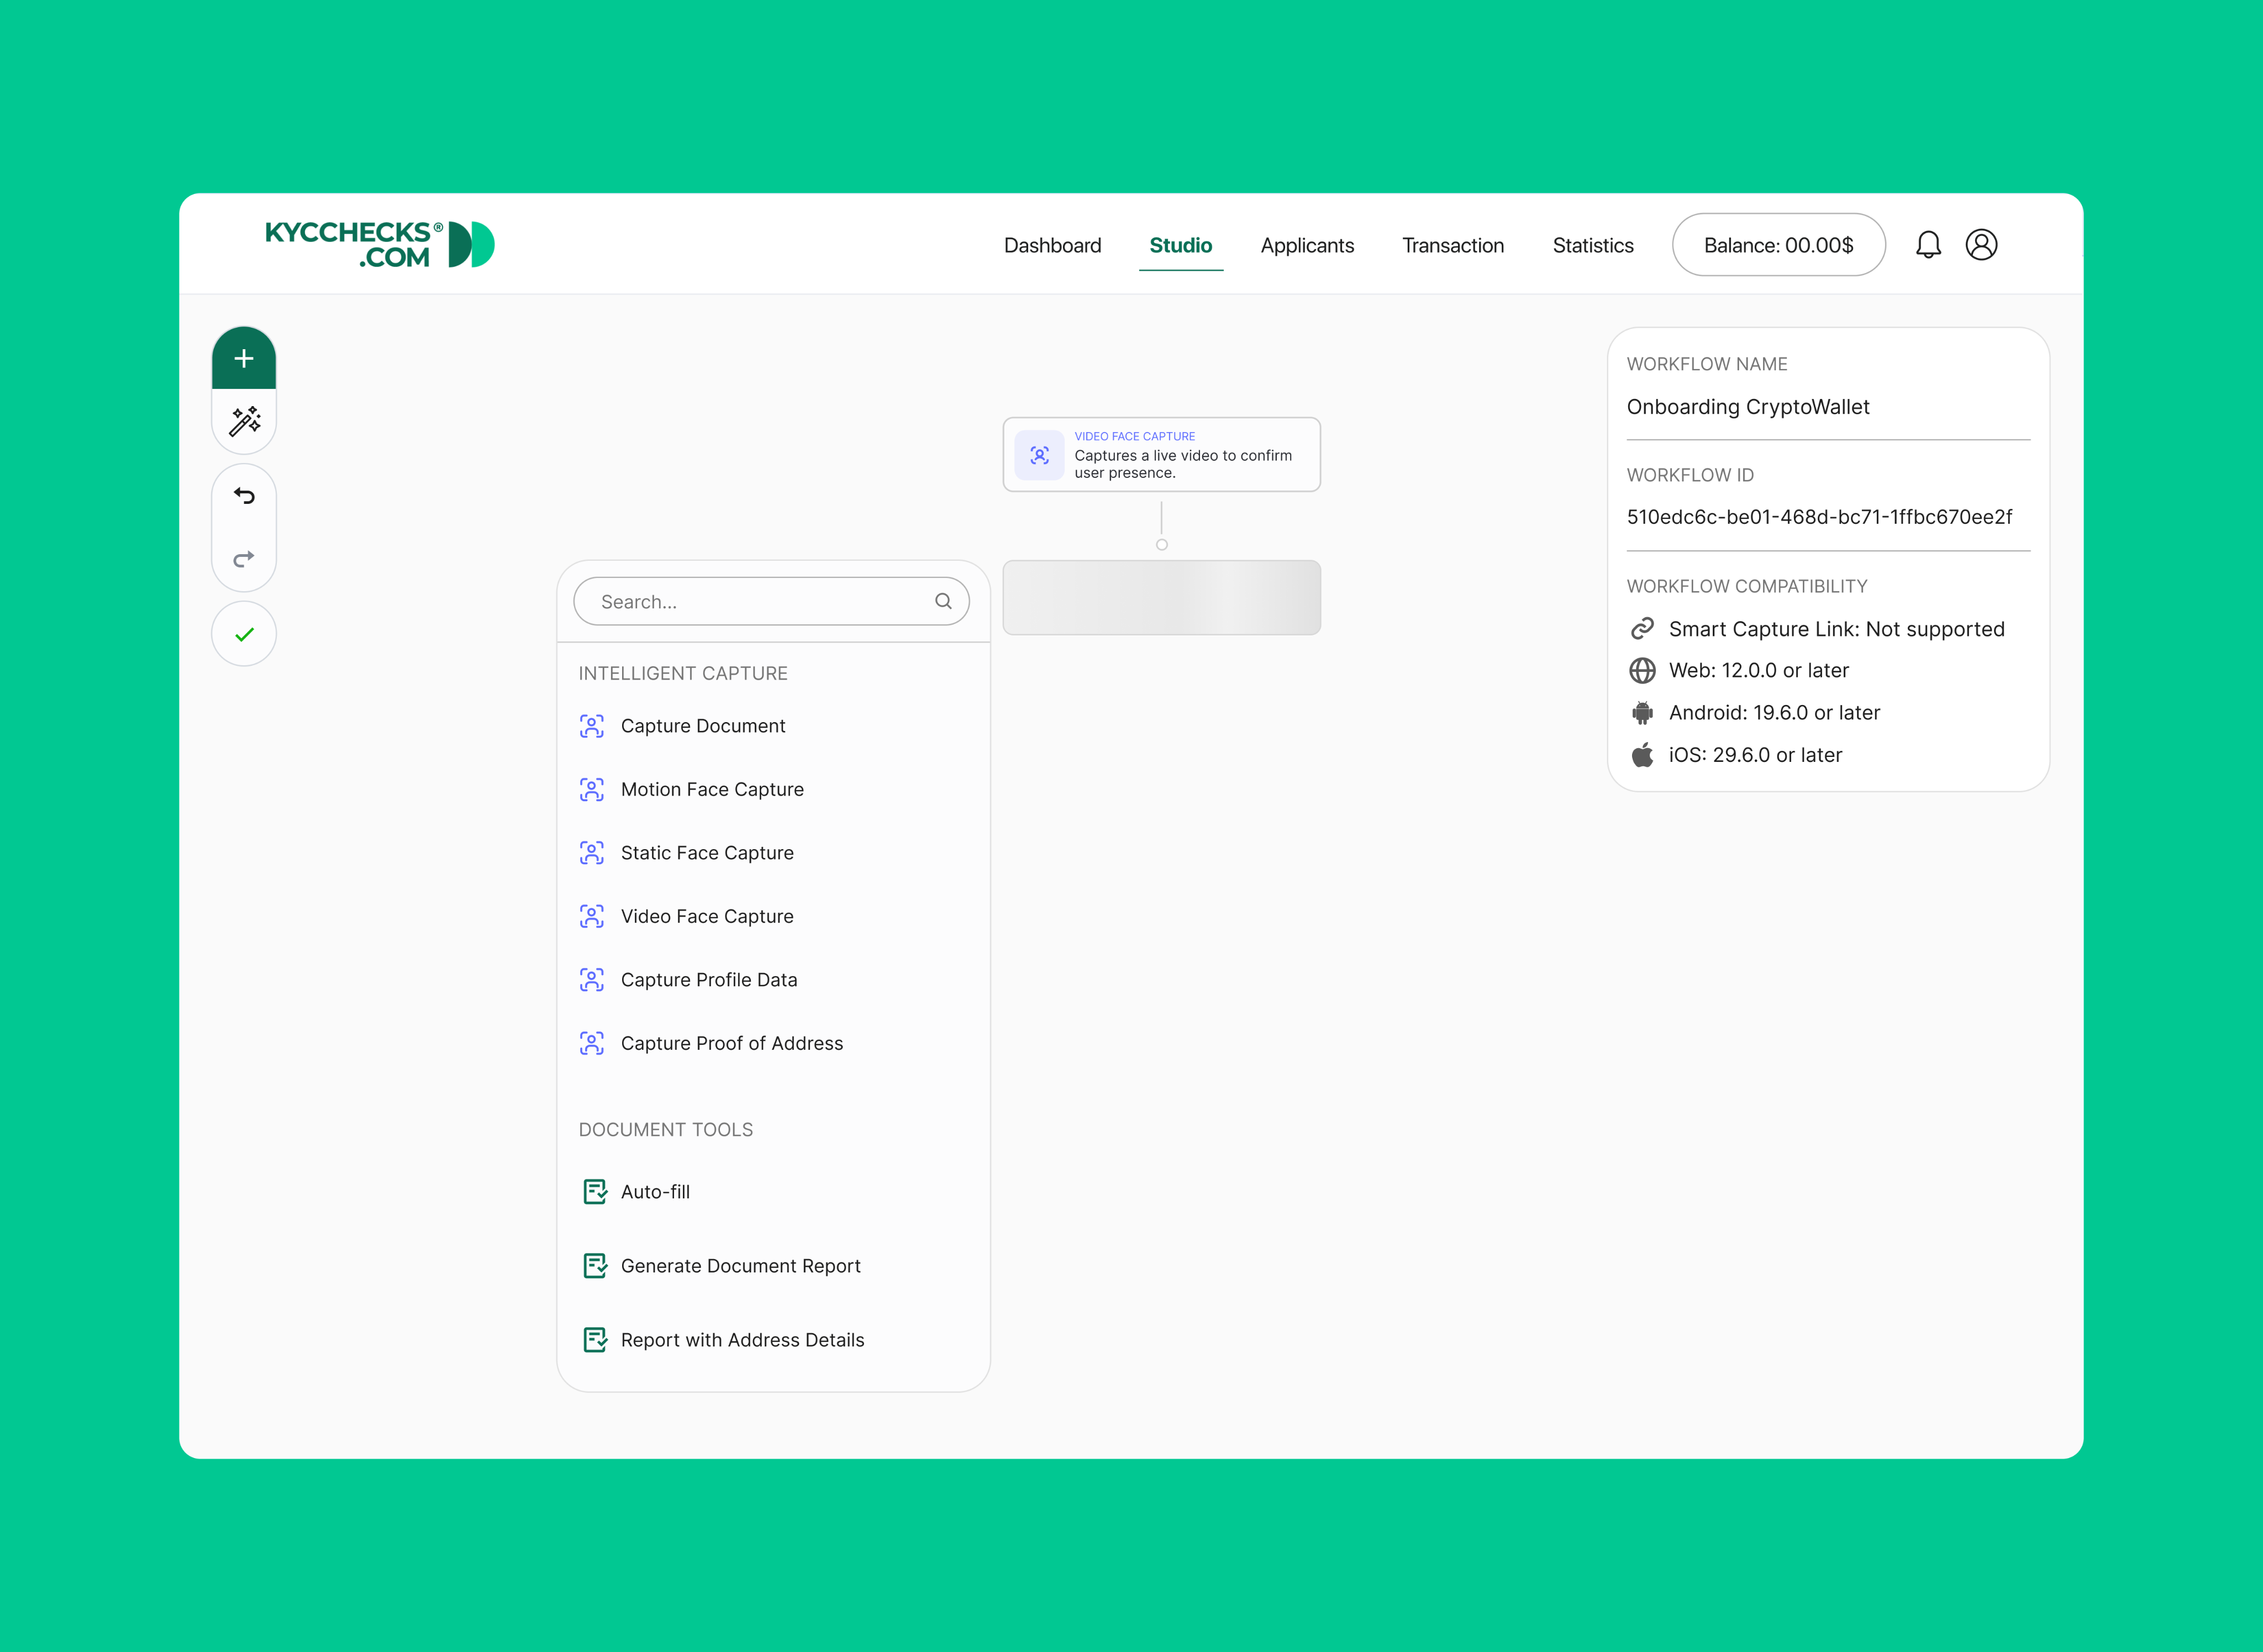Switch to the Studio tab

point(1180,245)
